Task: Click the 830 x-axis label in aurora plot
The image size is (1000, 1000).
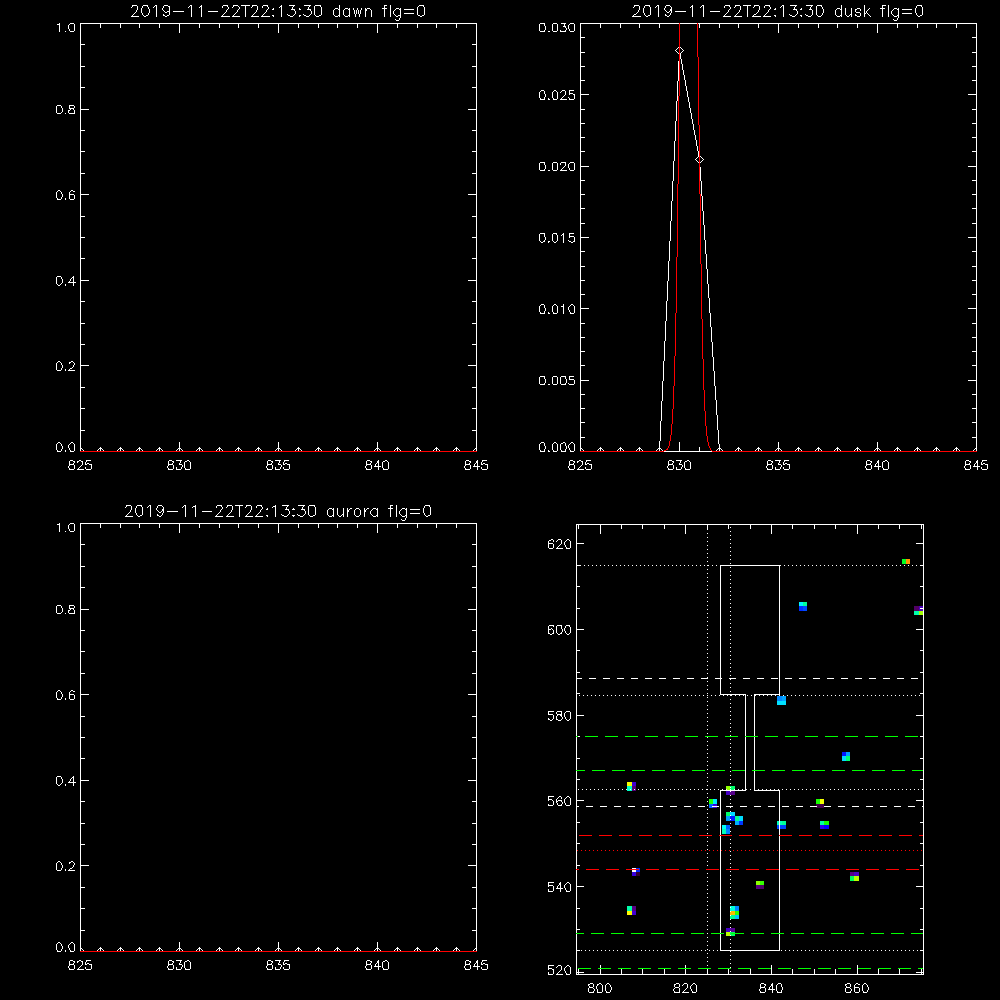Action: click(179, 966)
